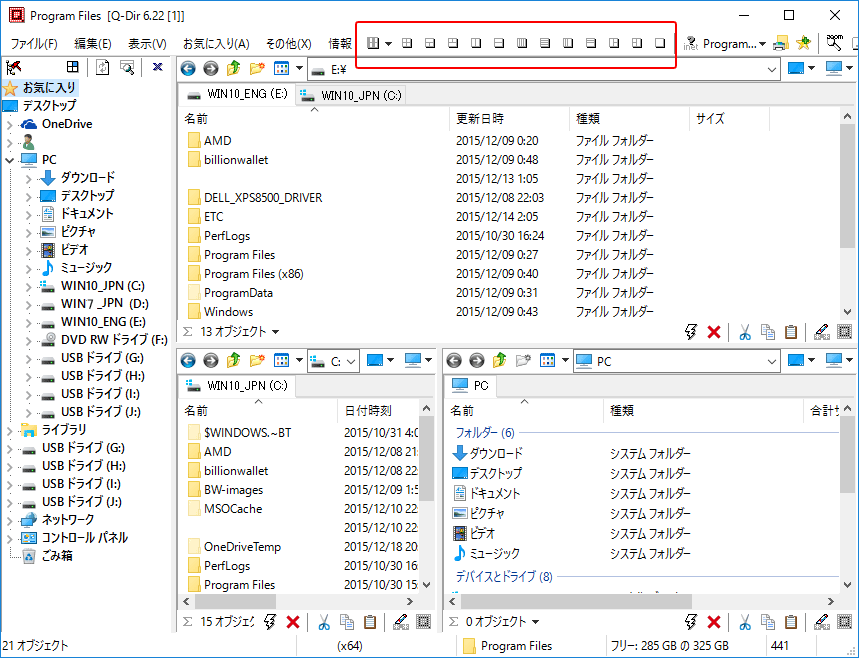Viewport: 859px width, 658px height.
Task: Go up one level in the E:¥ pane
Action: 233,68
